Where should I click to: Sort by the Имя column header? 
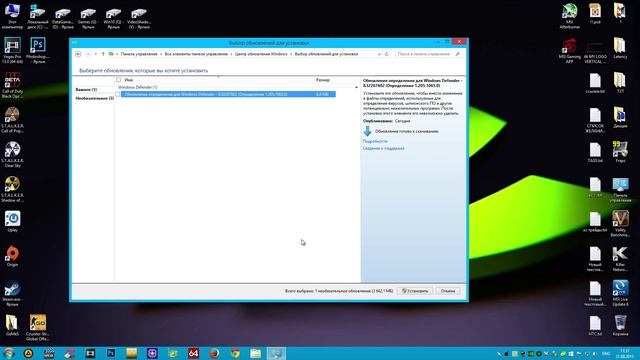pyautogui.click(x=129, y=80)
